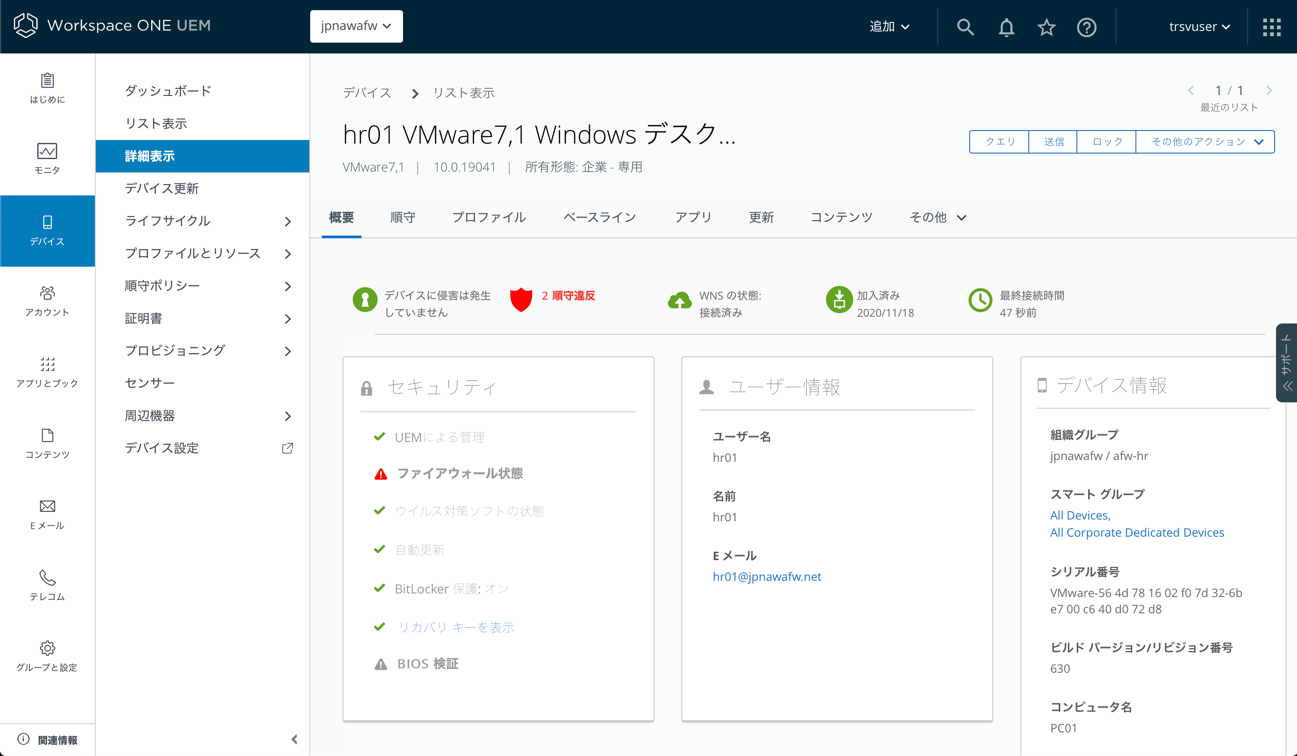1297x756 pixels.
Task: Click the ロック button
Action: coord(1107,142)
